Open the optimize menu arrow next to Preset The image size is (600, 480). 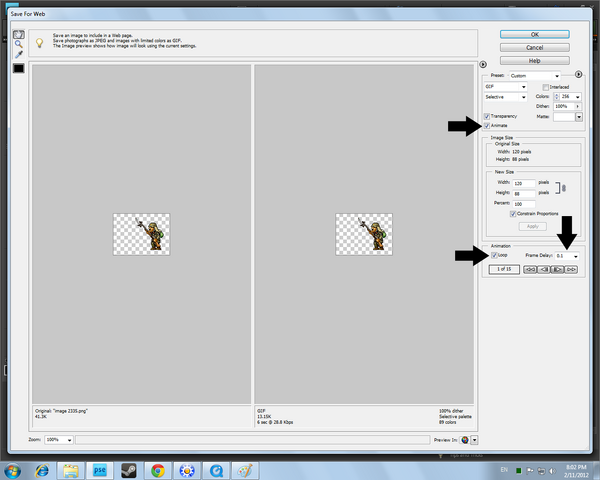[579, 74]
